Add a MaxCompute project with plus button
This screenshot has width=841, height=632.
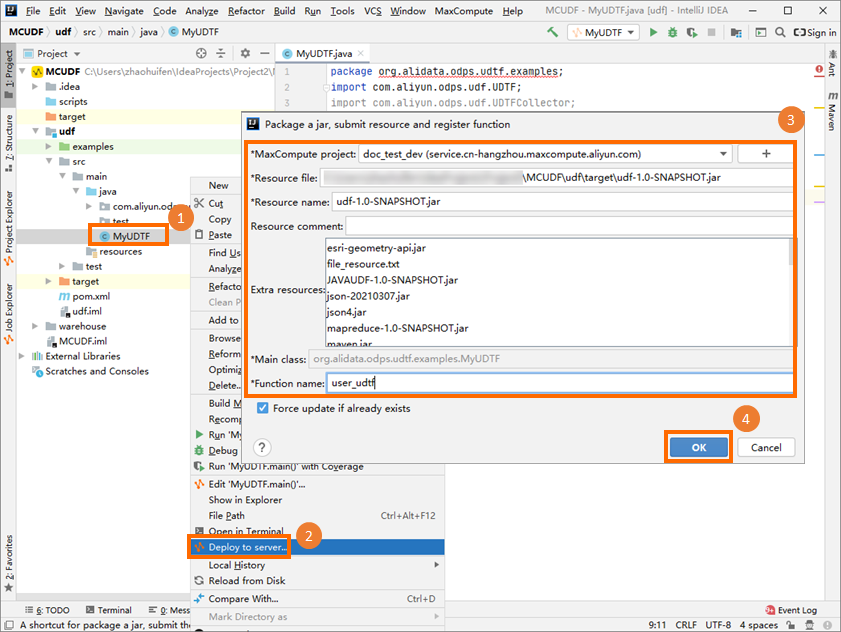pyautogui.click(x=766, y=154)
